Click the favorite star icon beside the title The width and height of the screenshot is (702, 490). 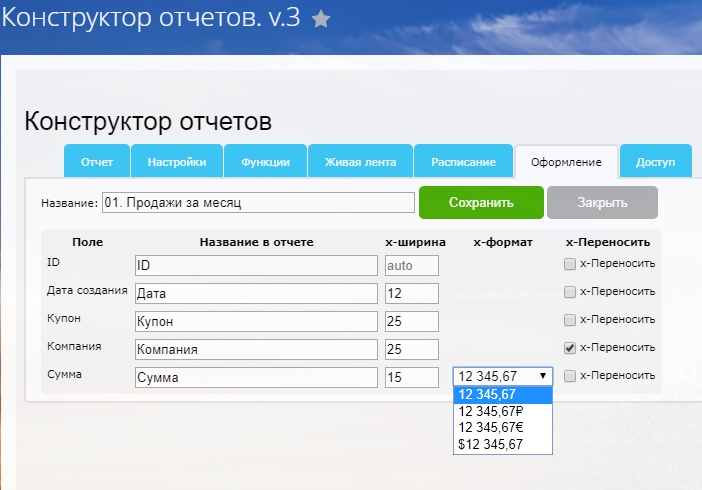click(x=321, y=20)
